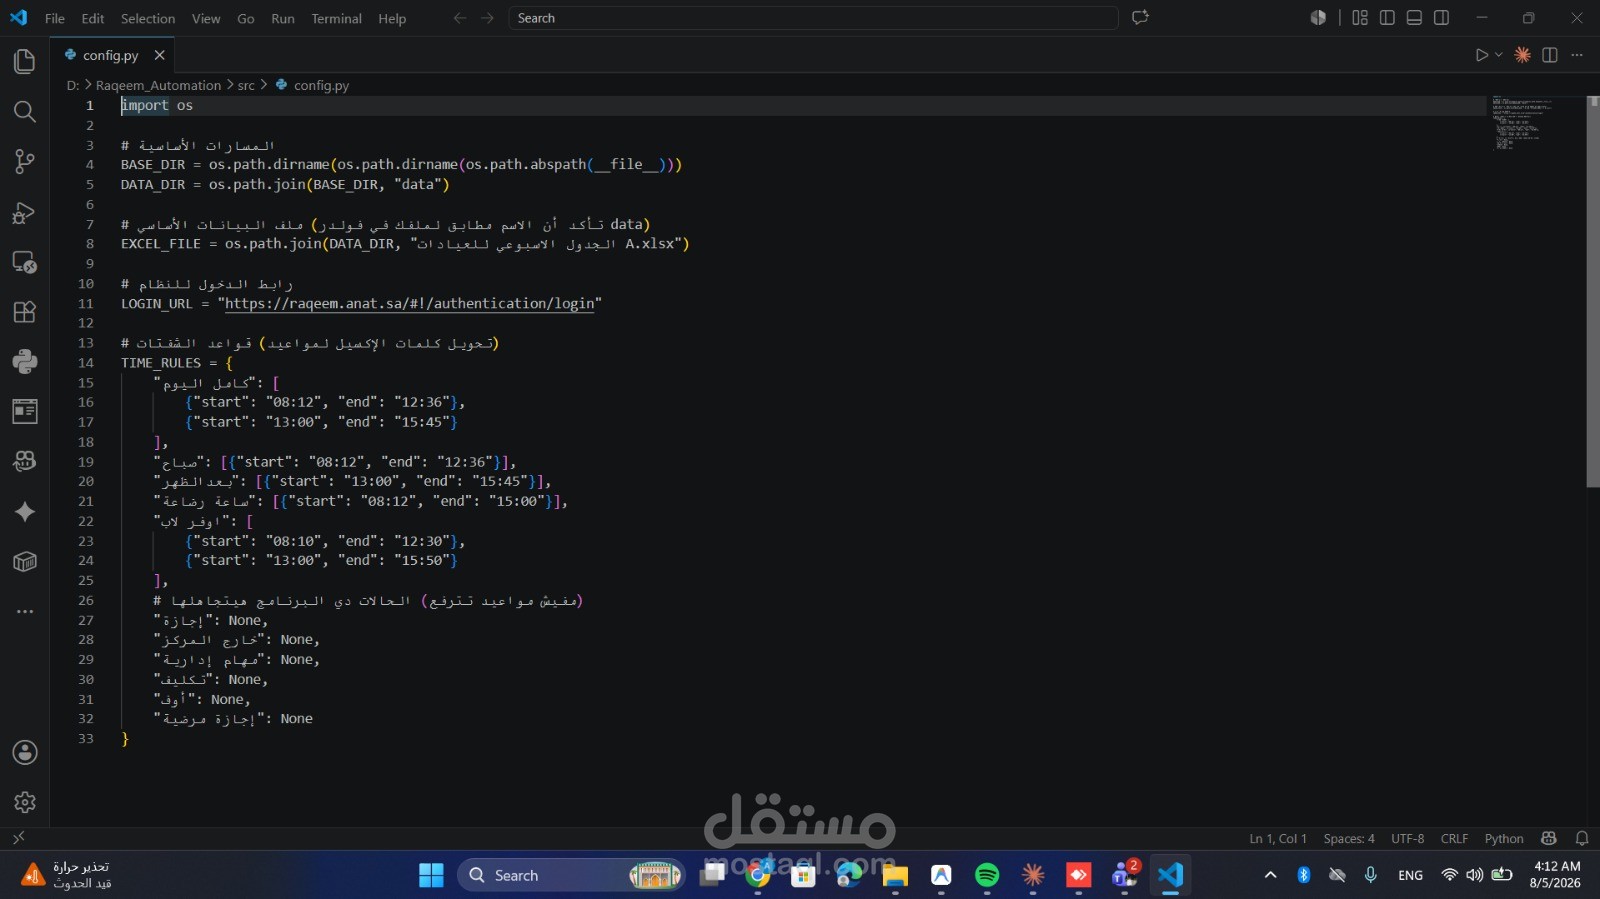This screenshot has height=899, width=1600.
Task: Click the src breadcrumb folder
Action: click(246, 85)
